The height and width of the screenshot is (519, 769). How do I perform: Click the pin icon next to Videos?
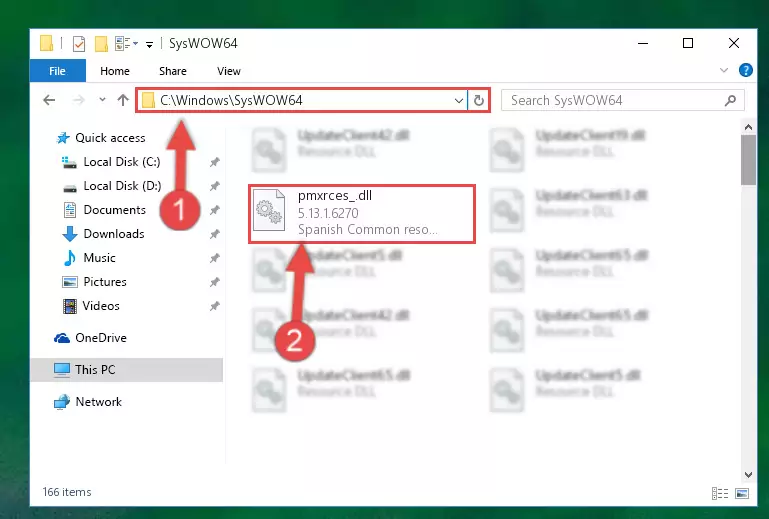[214, 306]
